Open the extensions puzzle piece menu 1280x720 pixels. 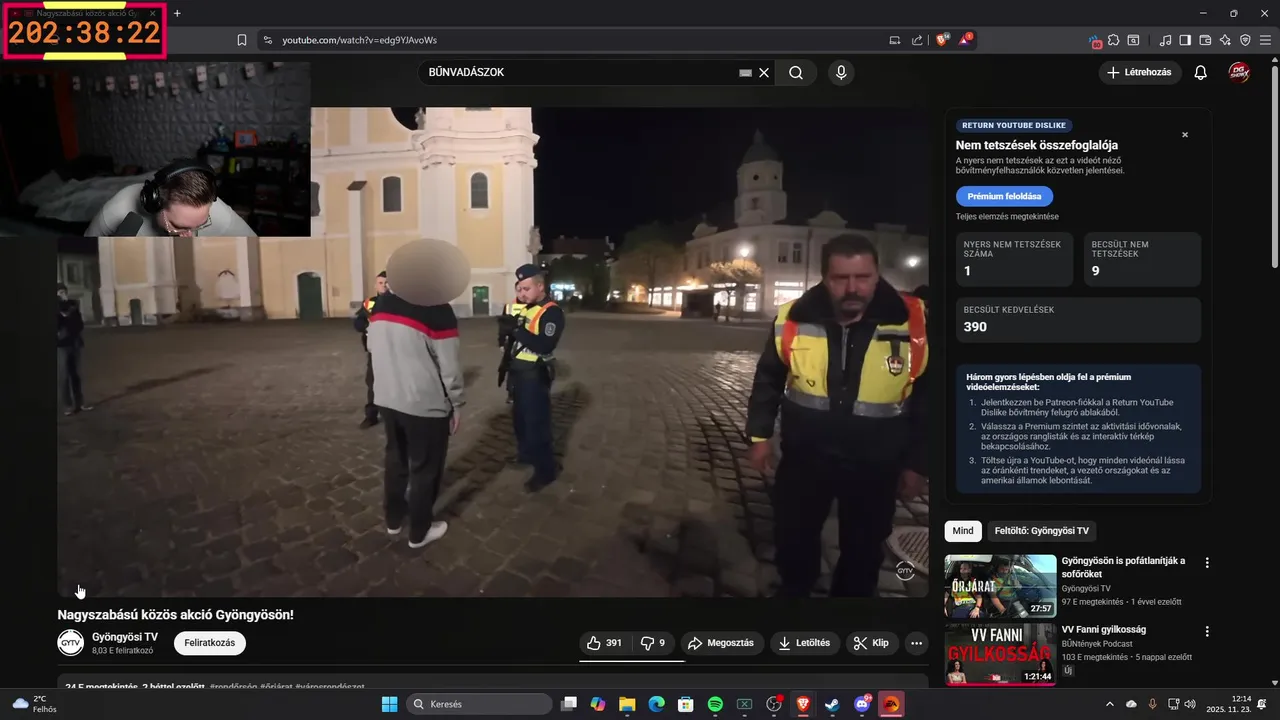coord(1114,40)
